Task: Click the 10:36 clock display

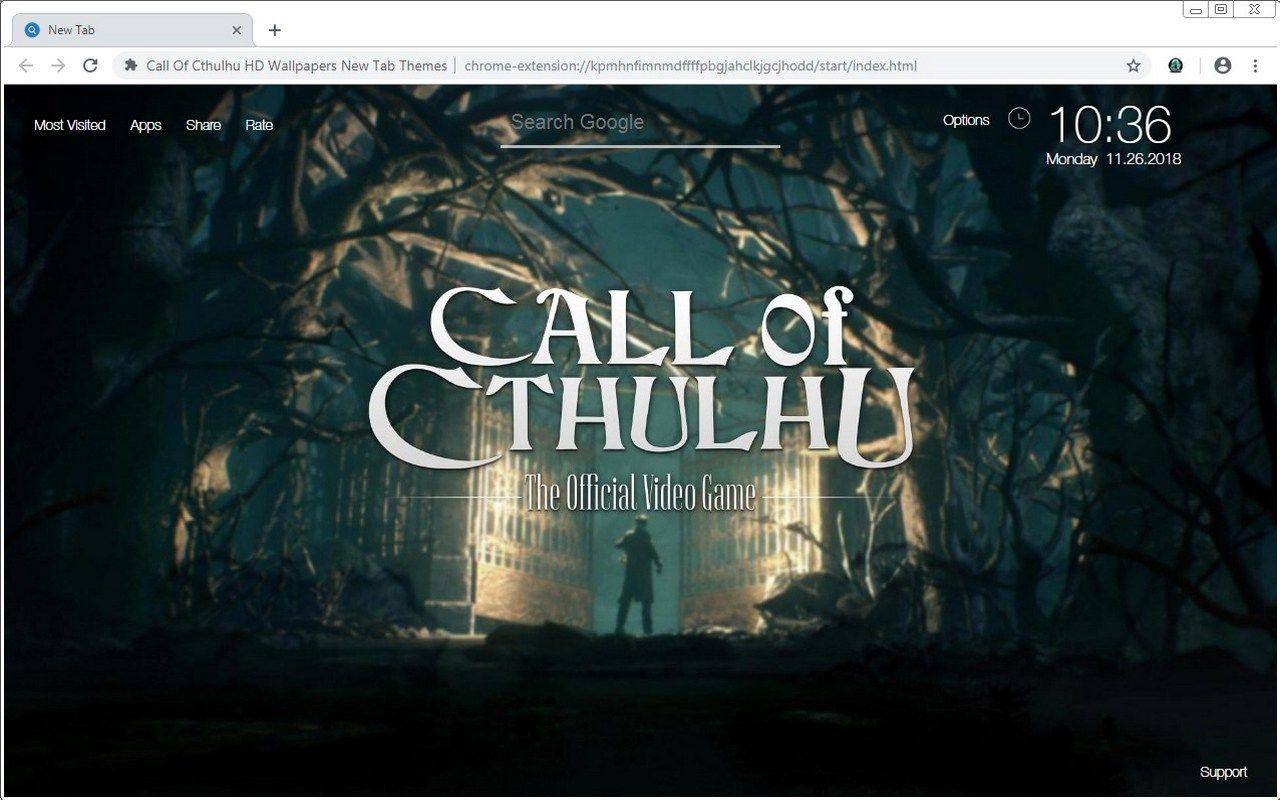Action: click(1109, 125)
